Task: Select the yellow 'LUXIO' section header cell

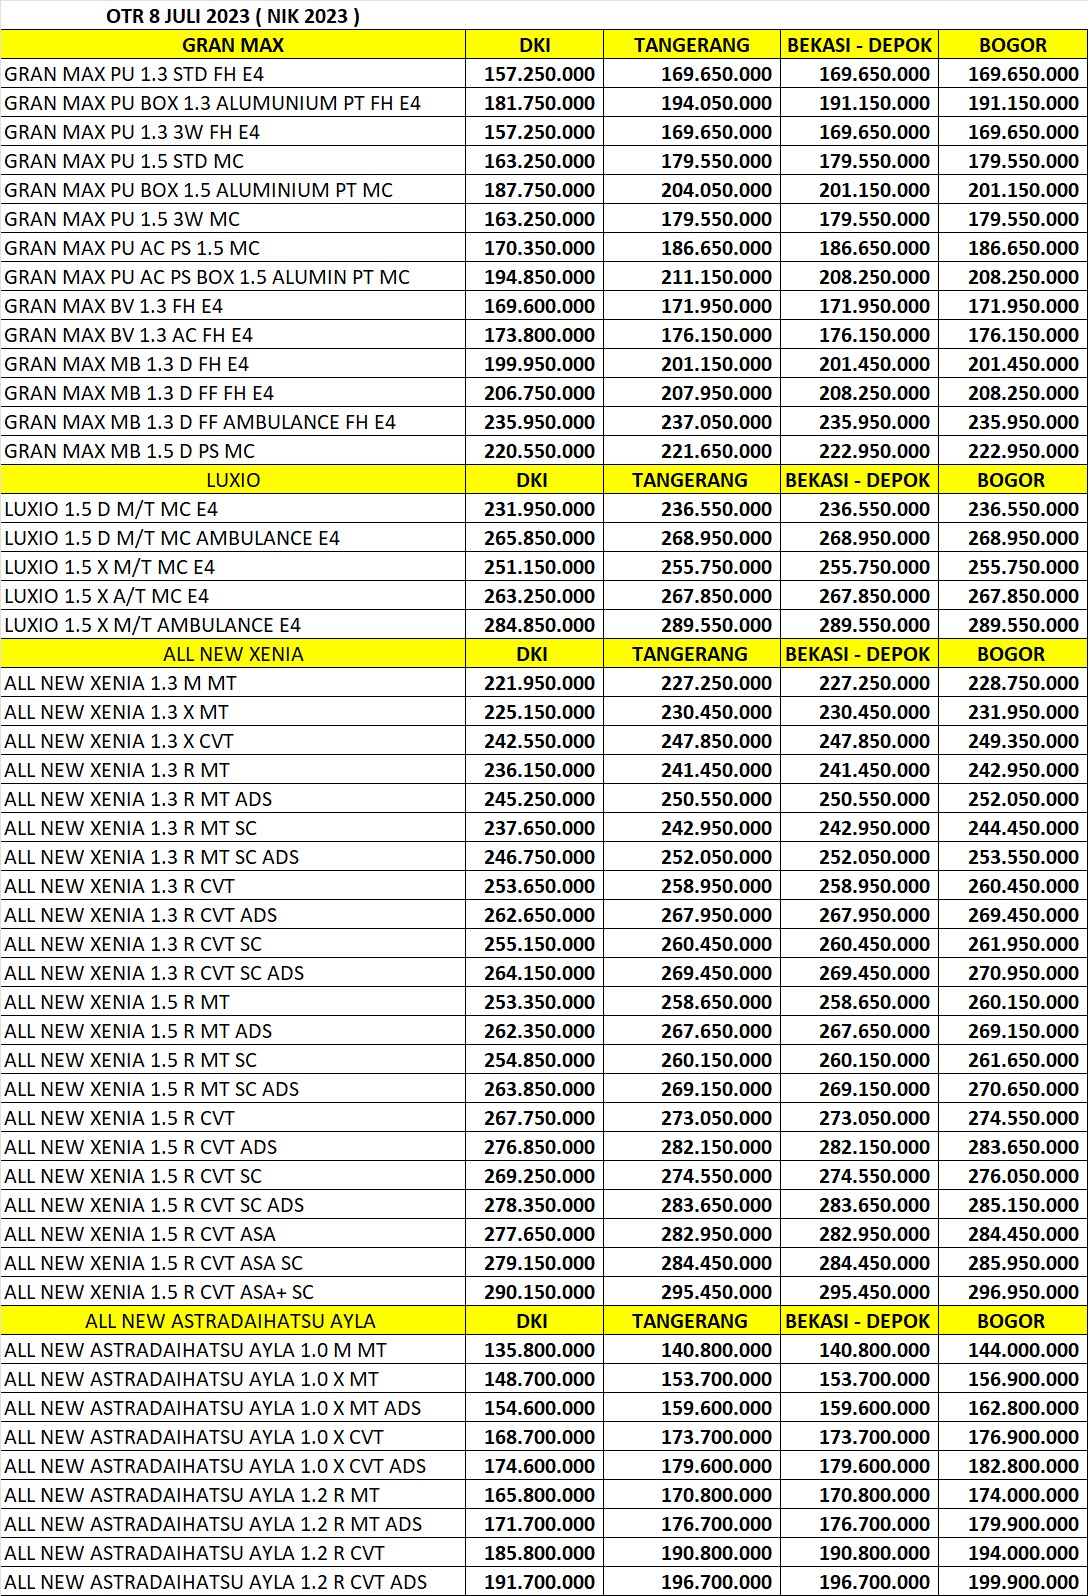Action: (233, 480)
